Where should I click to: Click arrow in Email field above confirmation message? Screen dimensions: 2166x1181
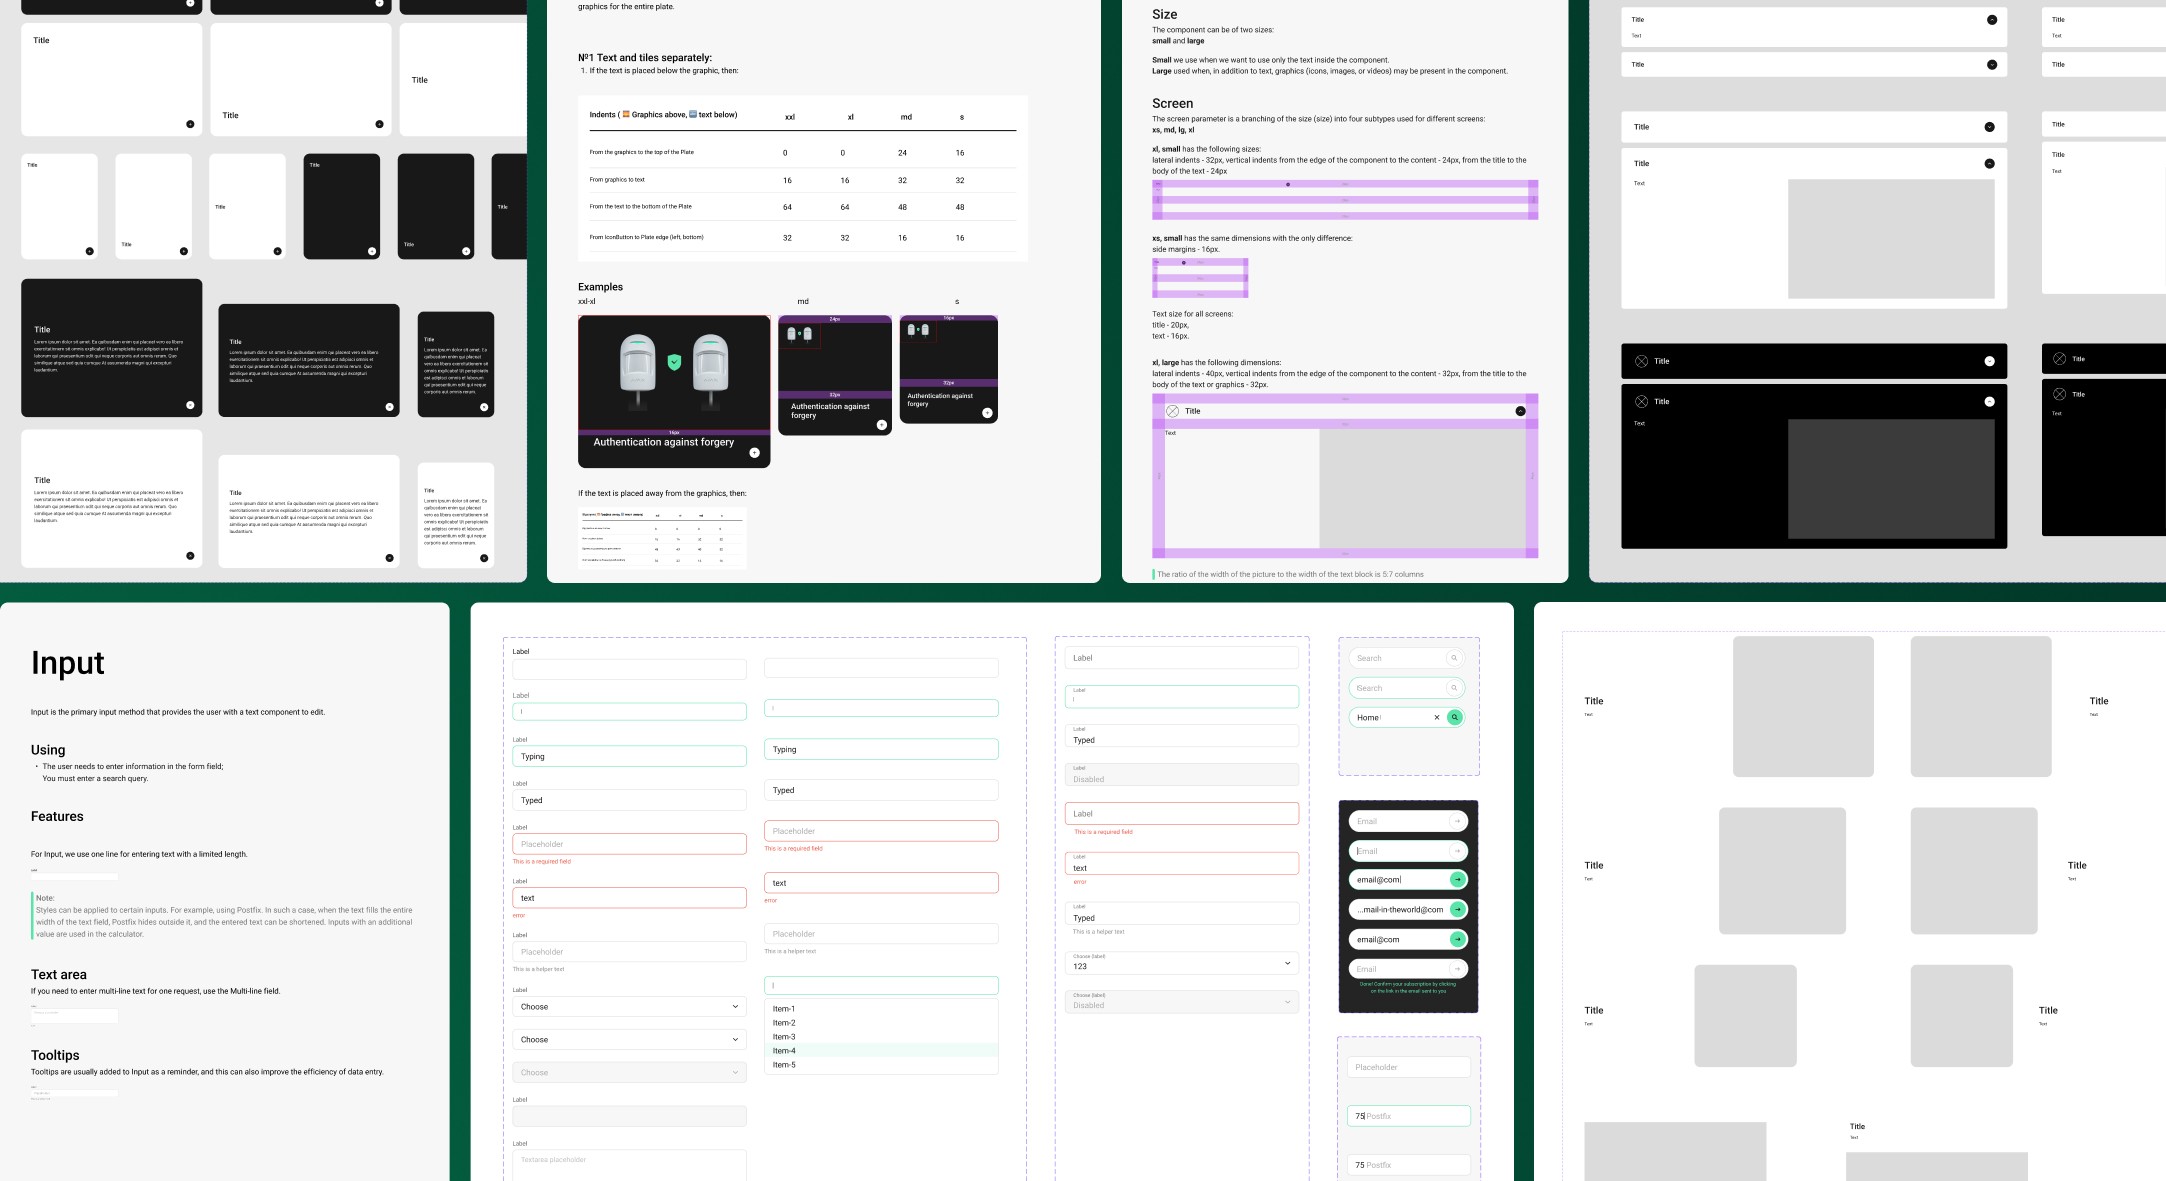tap(1457, 968)
